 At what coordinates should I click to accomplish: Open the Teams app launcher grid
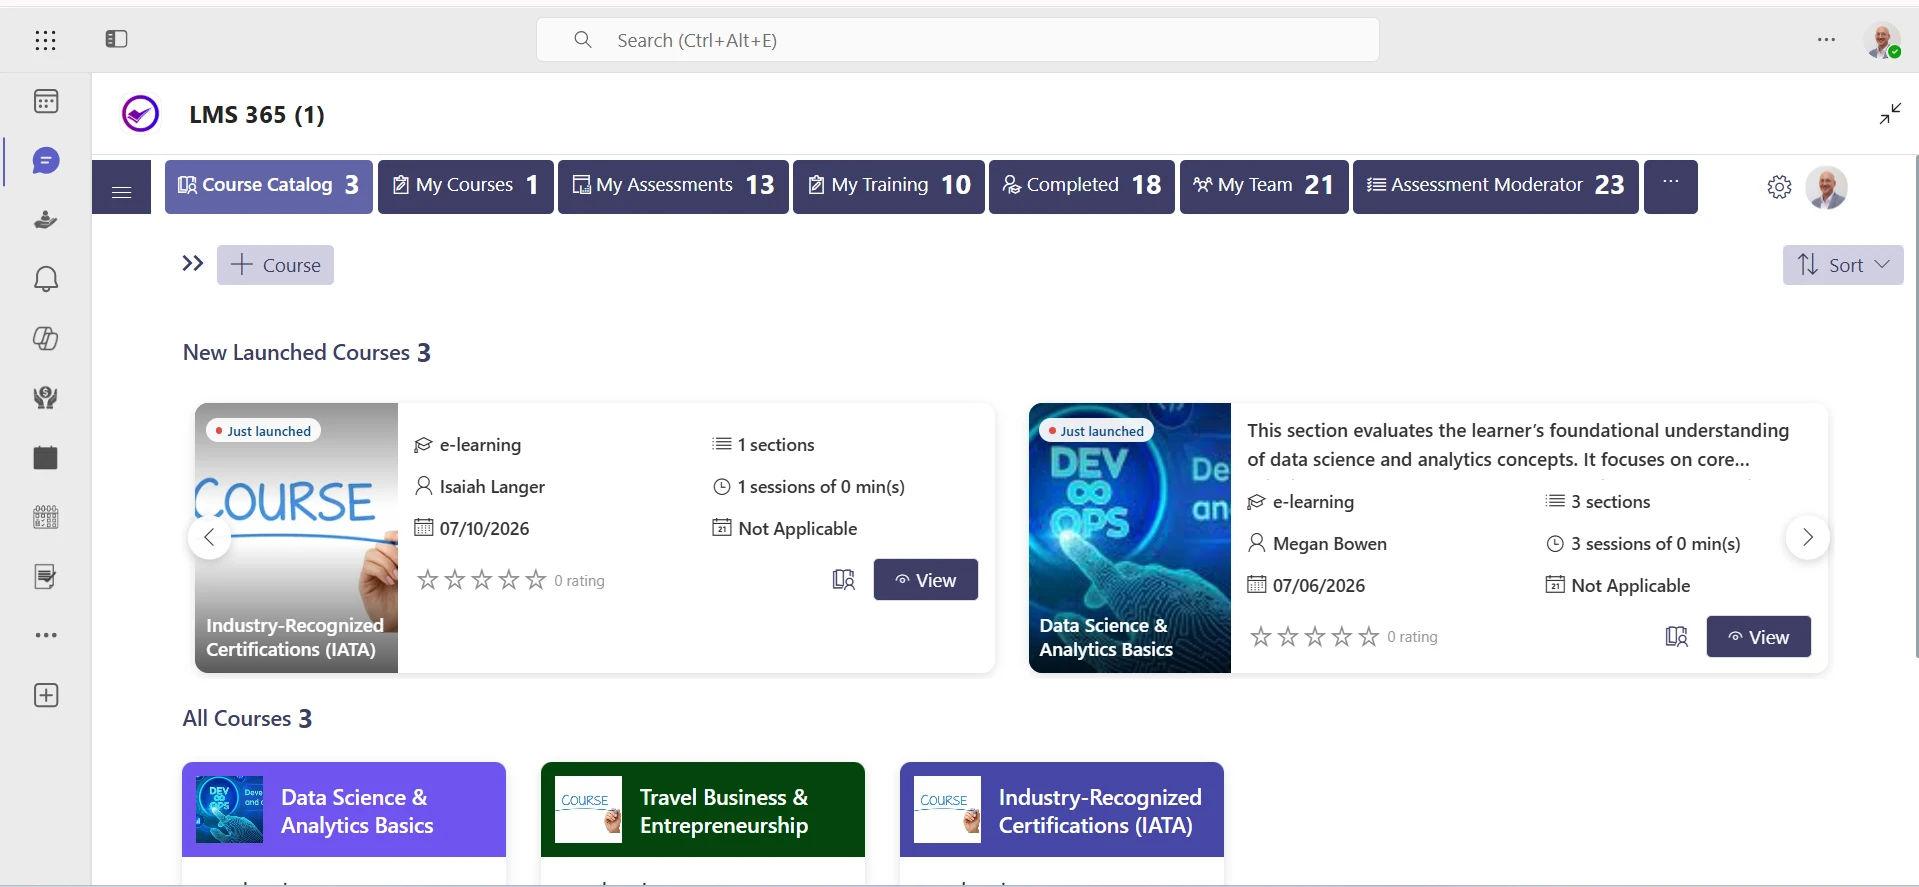pyautogui.click(x=45, y=40)
